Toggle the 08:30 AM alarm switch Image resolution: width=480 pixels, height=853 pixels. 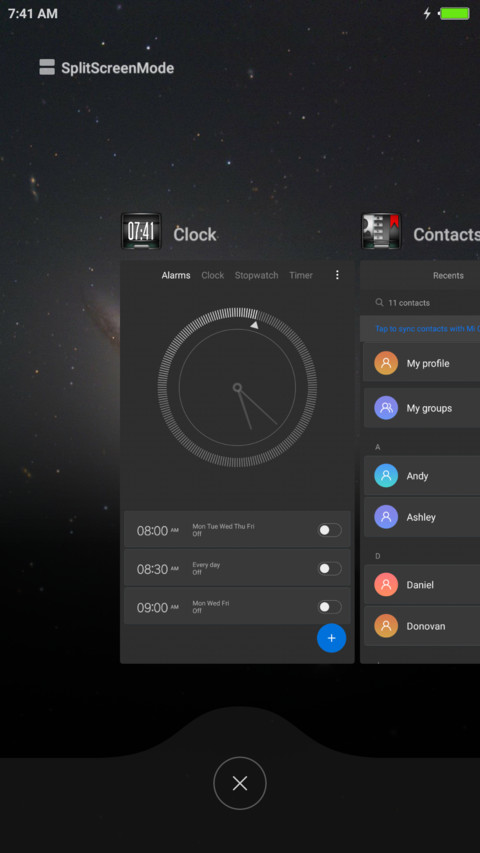point(330,568)
